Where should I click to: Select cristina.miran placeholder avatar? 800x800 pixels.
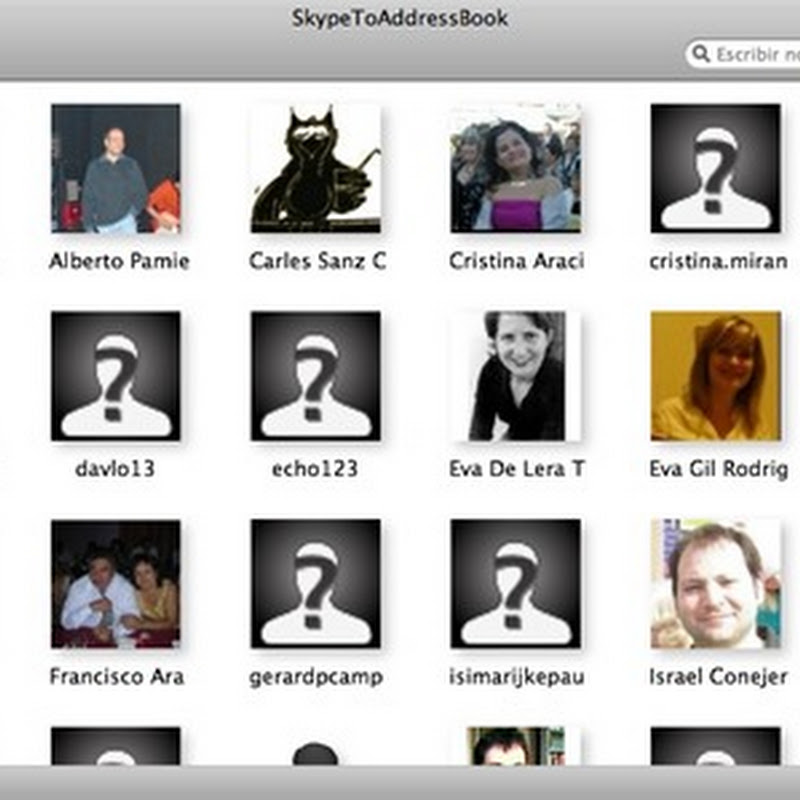pyautogui.click(x=716, y=168)
